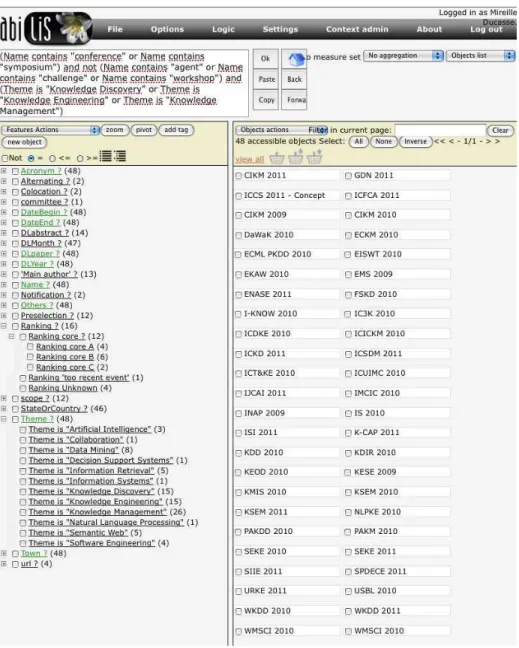Open the No aggregation dropdown
This screenshot has height=648, width=519.
(403, 55)
